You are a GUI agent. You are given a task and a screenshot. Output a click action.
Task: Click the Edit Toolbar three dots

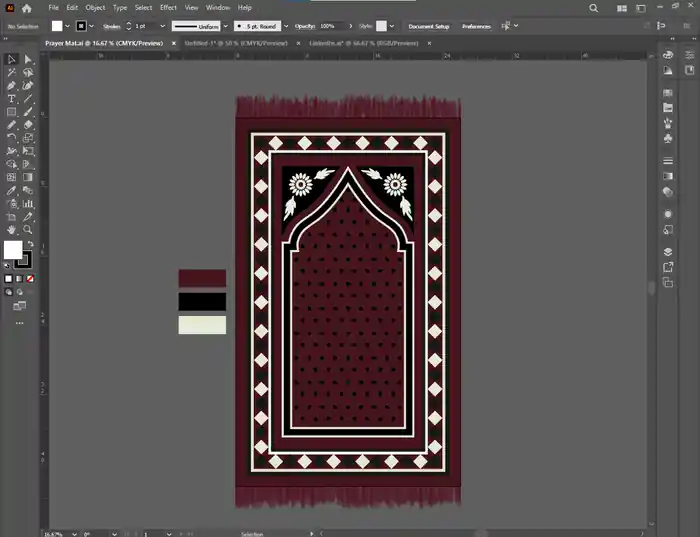pos(20,323)
